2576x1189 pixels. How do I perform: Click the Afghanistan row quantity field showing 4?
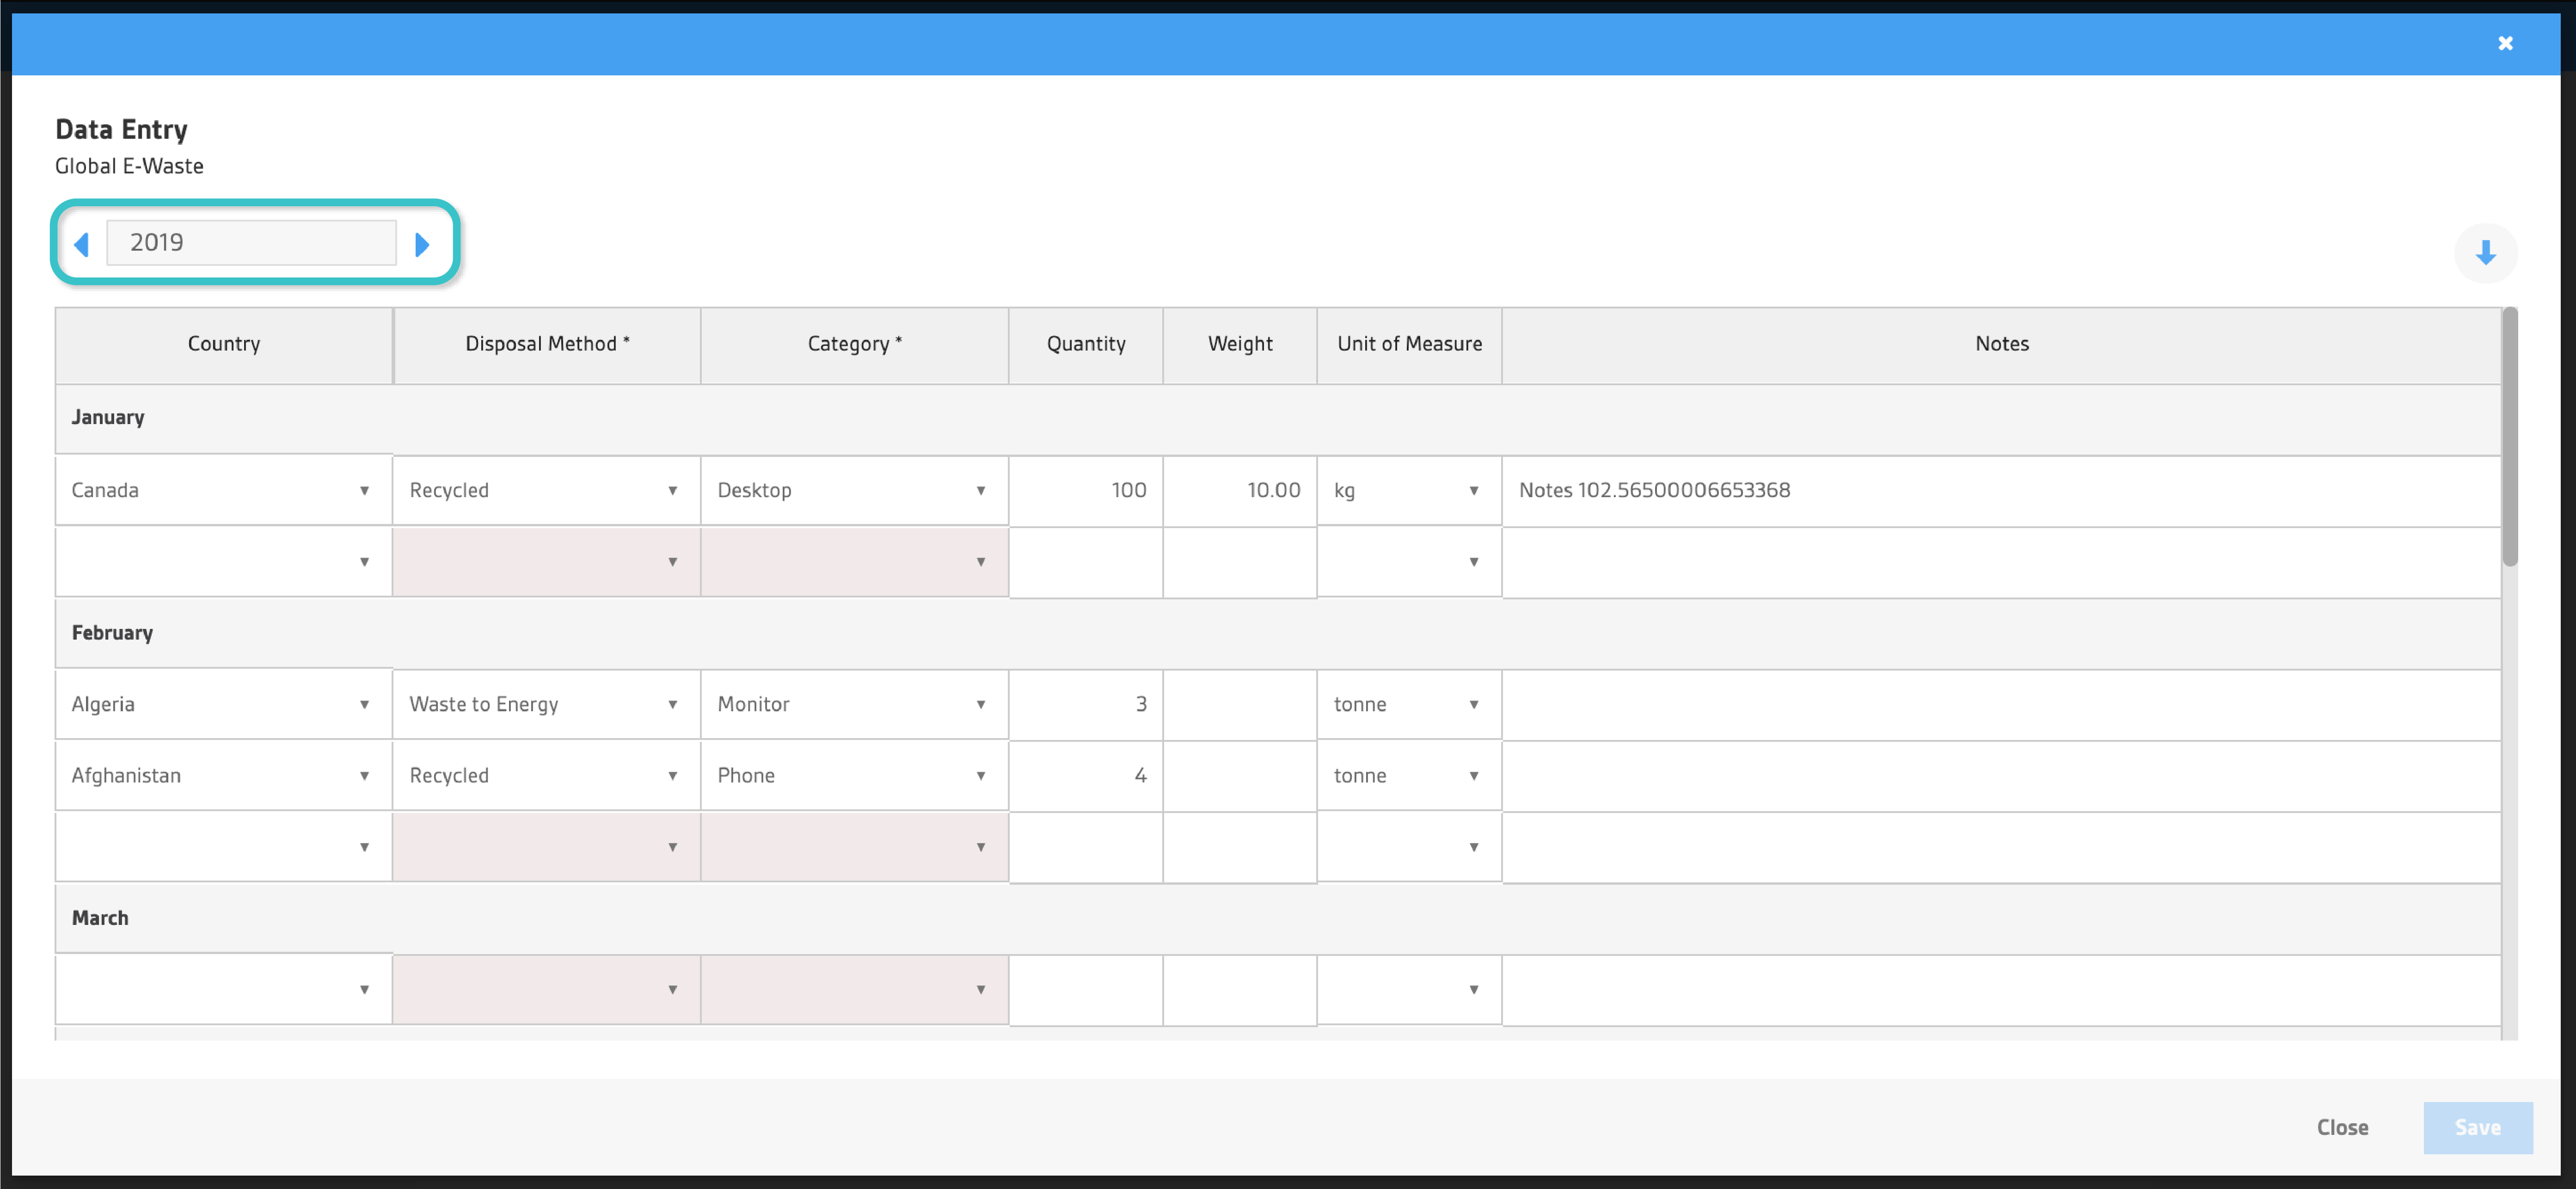1086,775
